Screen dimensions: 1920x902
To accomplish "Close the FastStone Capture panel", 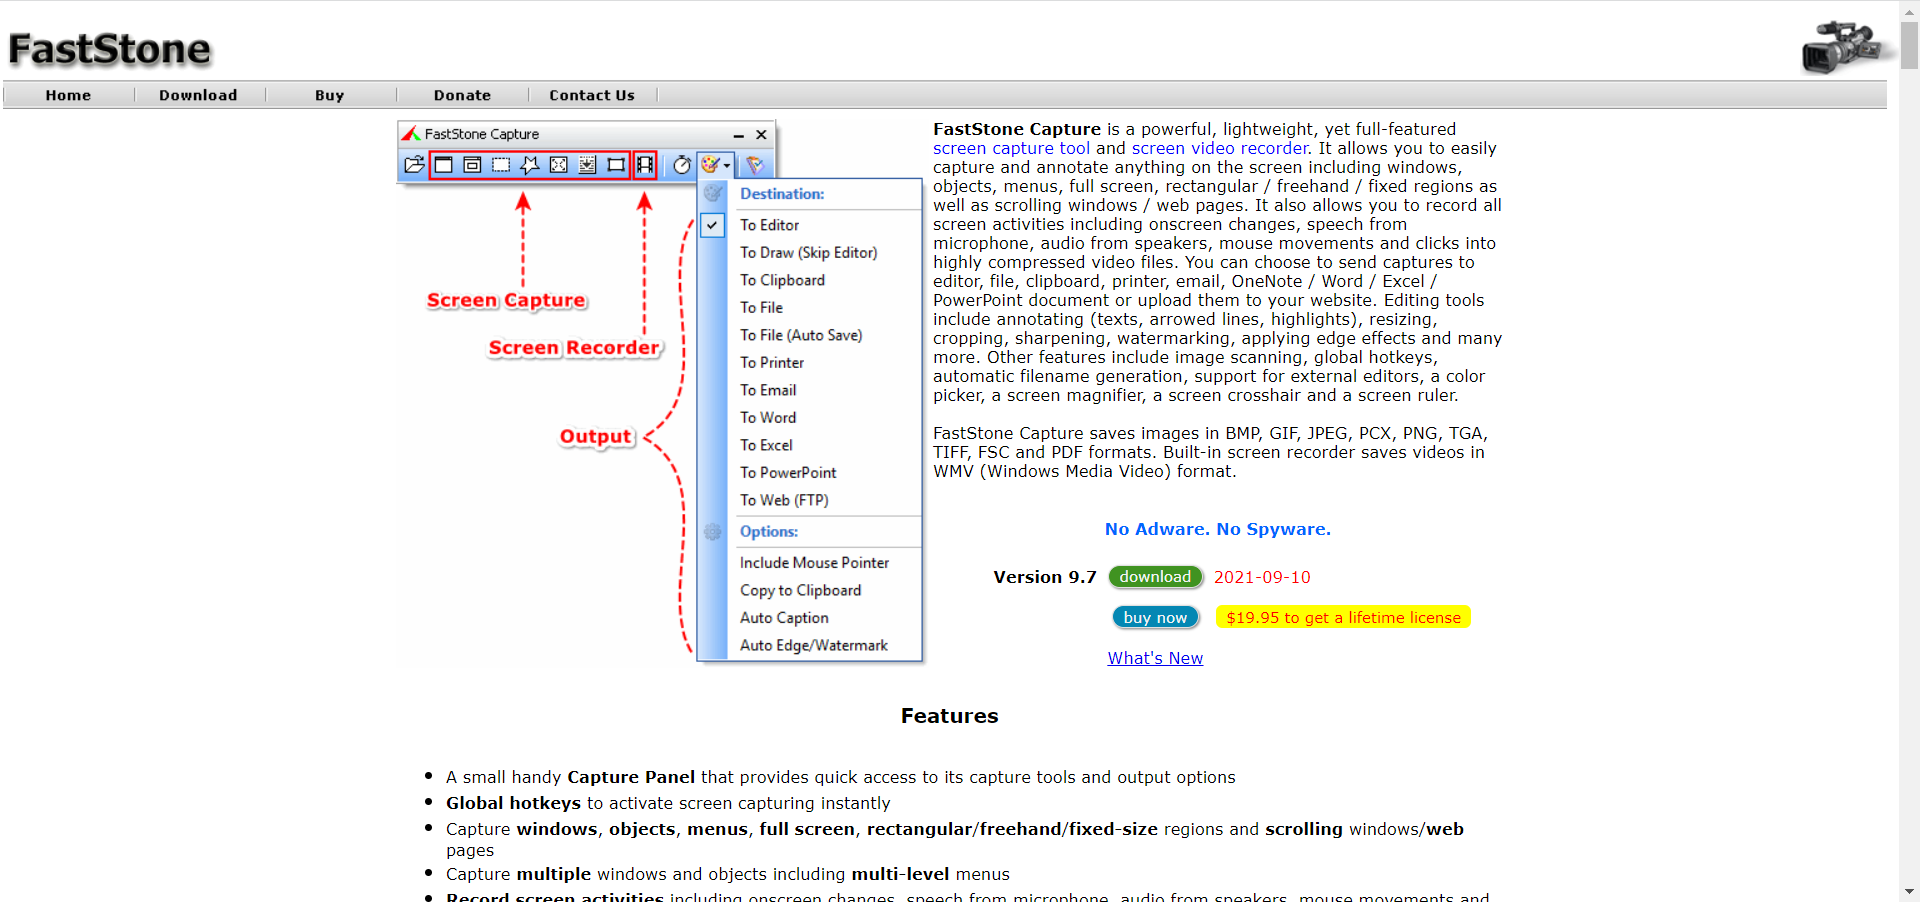I will pos(761,135).
